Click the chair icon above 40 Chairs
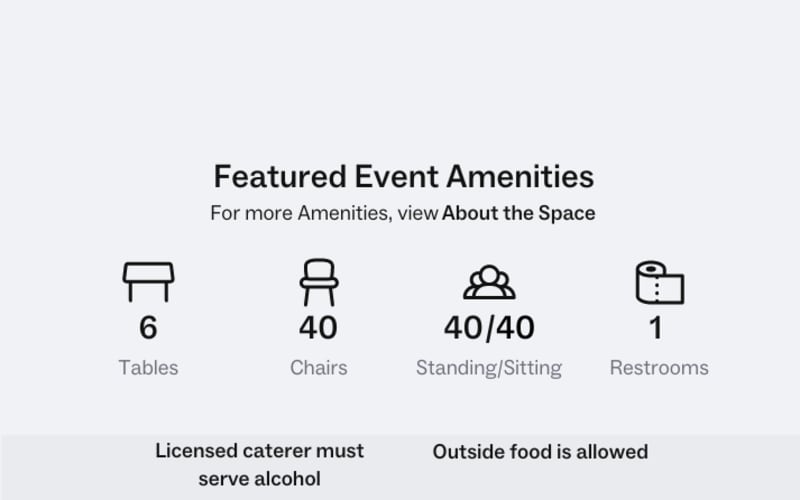This screenshot has height=500, width=800. pos(319,282)
